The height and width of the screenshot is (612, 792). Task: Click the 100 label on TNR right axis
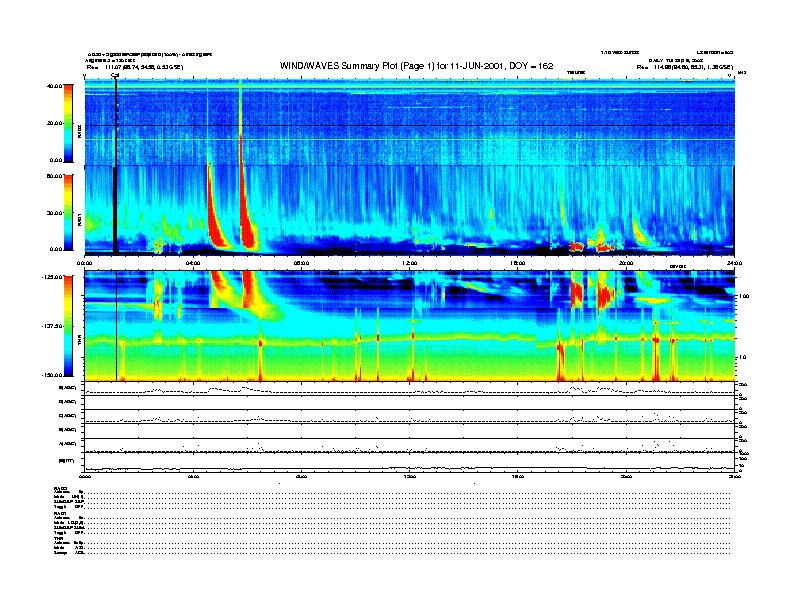click(744, 296)
